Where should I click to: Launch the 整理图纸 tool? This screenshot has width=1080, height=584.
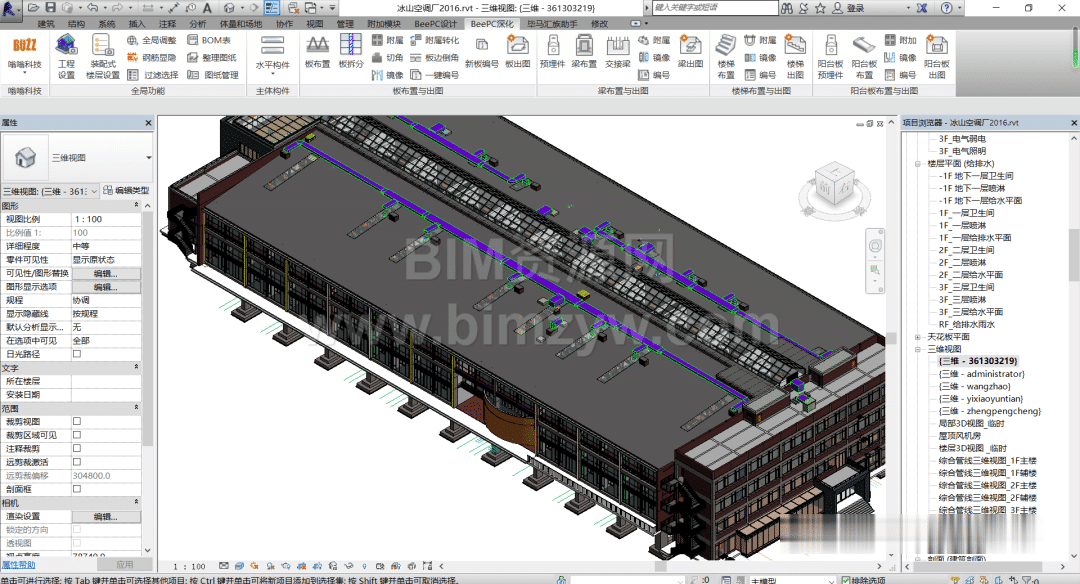(x=212, y=57)
